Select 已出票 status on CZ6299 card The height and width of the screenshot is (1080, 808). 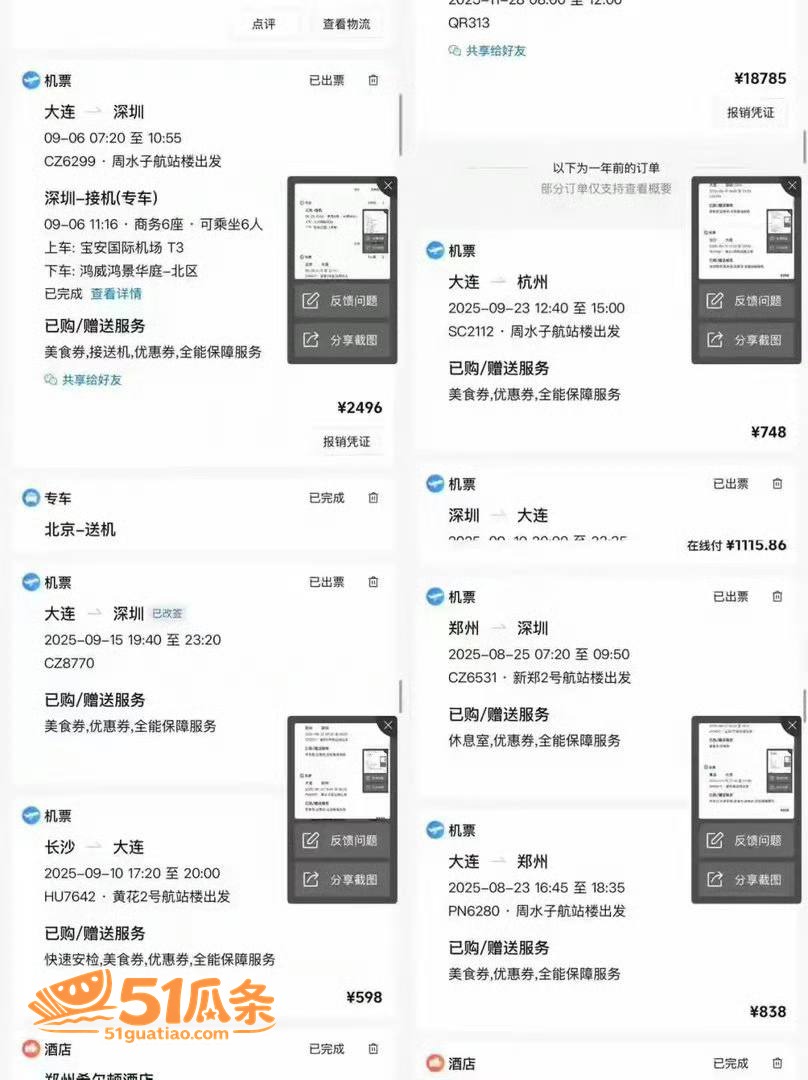tap(327, 81)
